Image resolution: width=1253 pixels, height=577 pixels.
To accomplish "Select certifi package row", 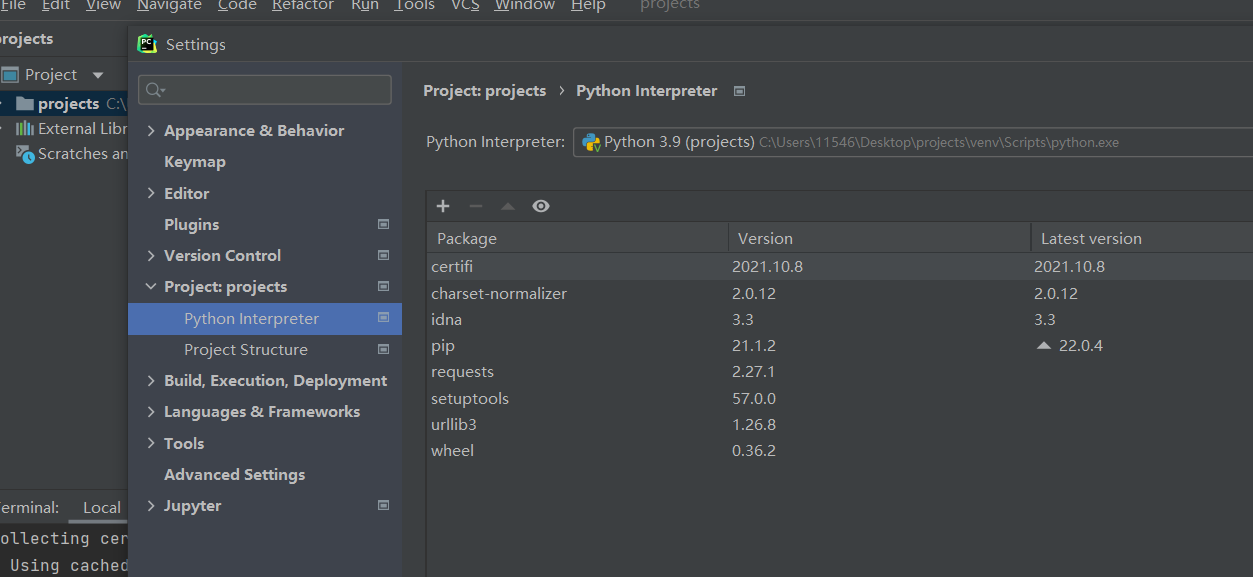I will click(x=840, y=267).
